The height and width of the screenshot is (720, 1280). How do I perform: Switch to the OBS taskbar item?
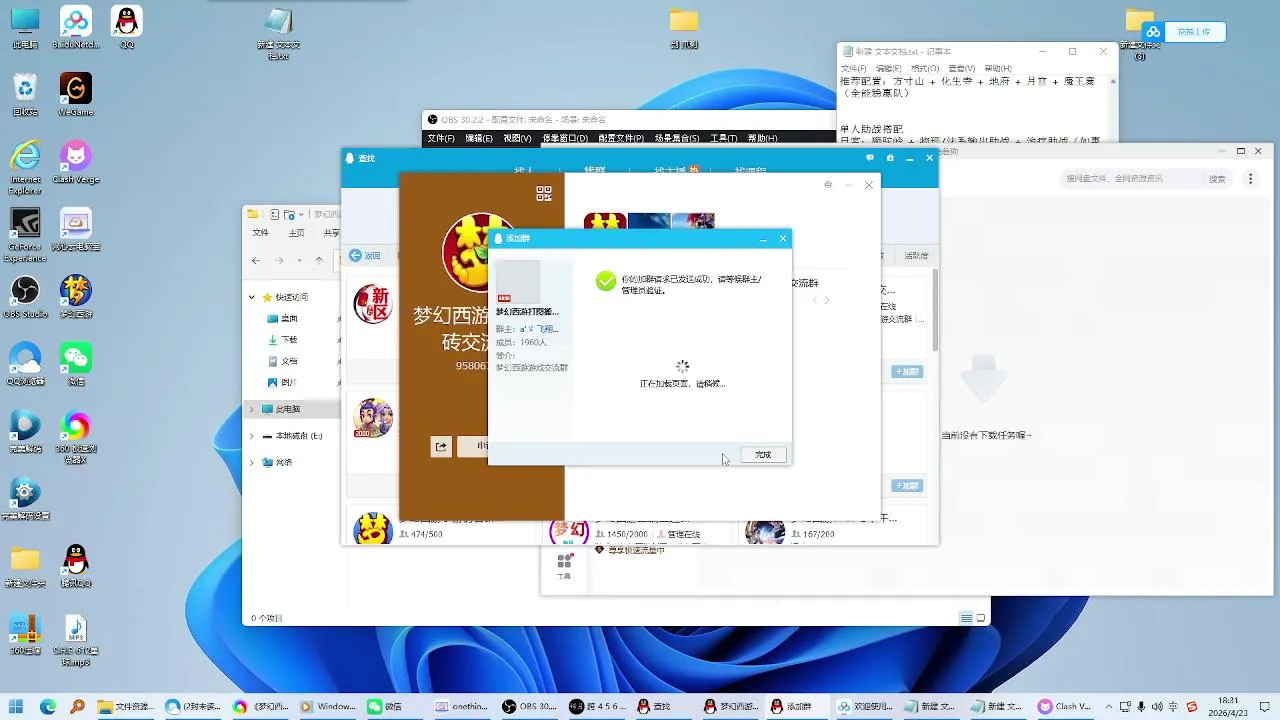click(x=530, y=707)
